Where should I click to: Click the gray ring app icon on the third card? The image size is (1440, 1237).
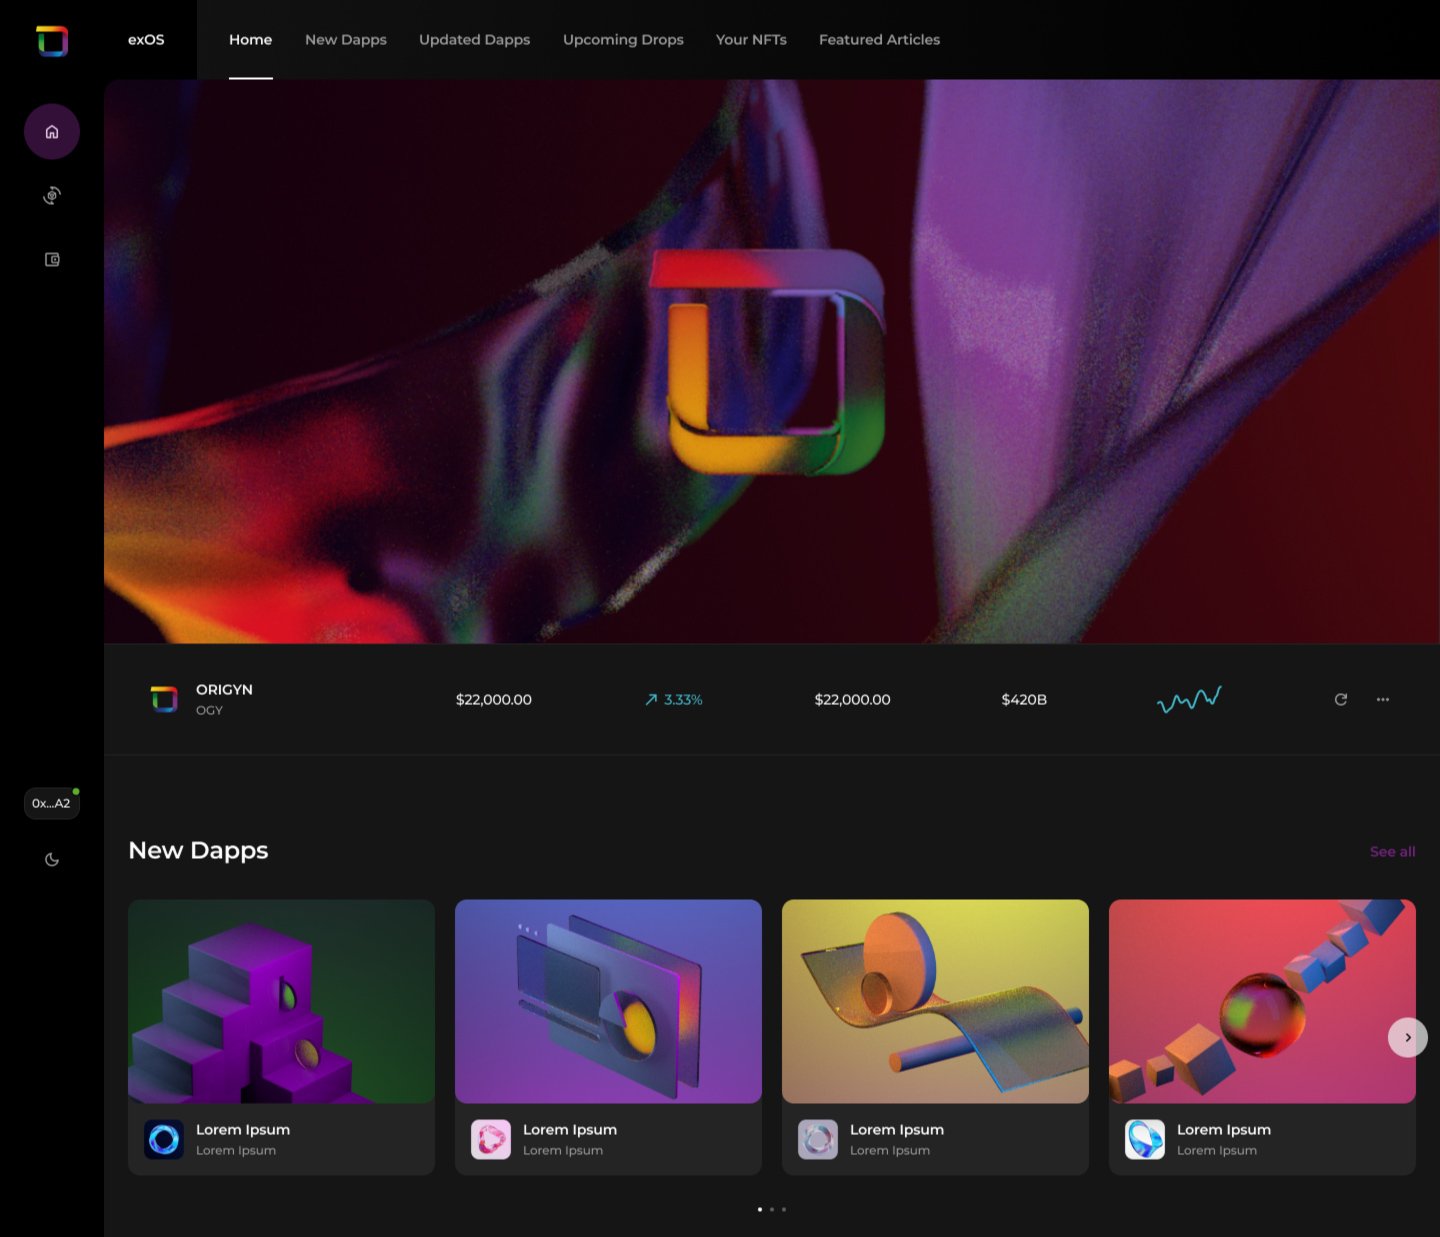pos(818,1140)
